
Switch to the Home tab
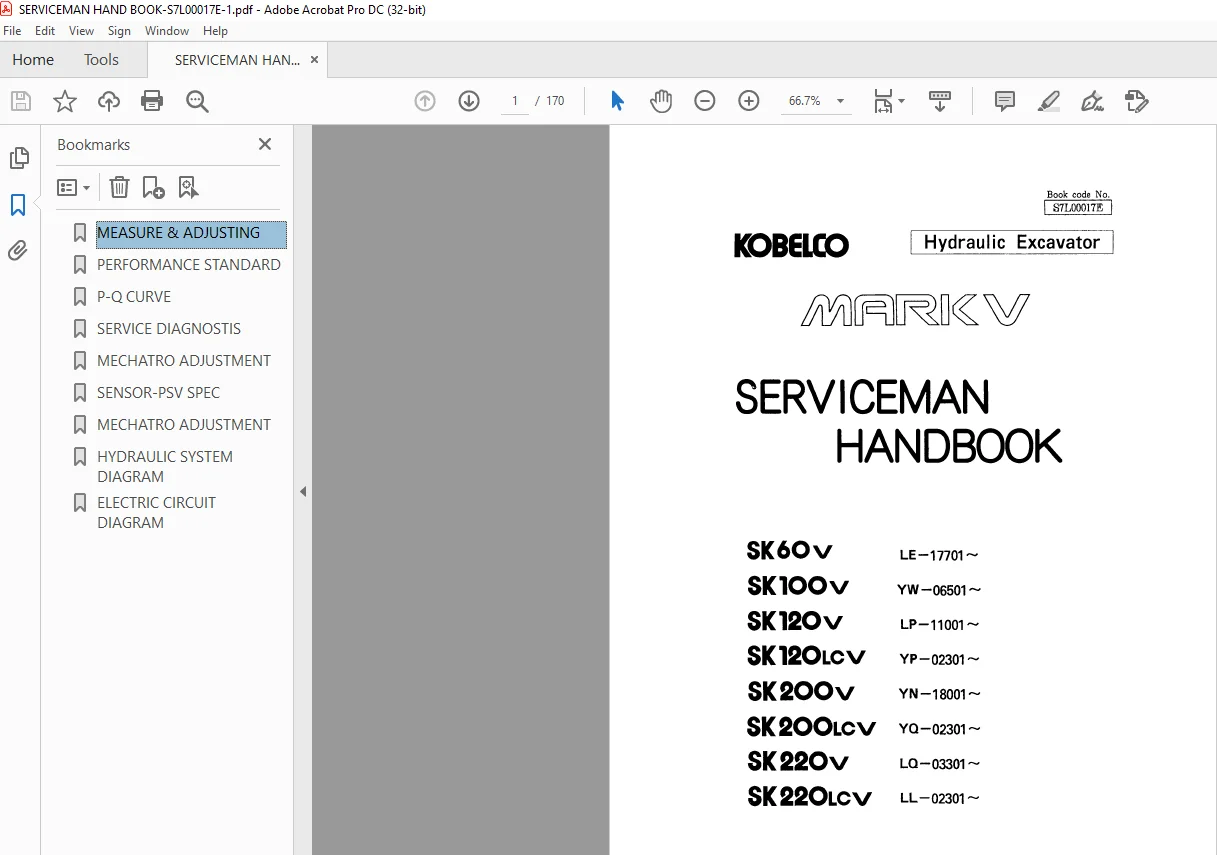33,60
